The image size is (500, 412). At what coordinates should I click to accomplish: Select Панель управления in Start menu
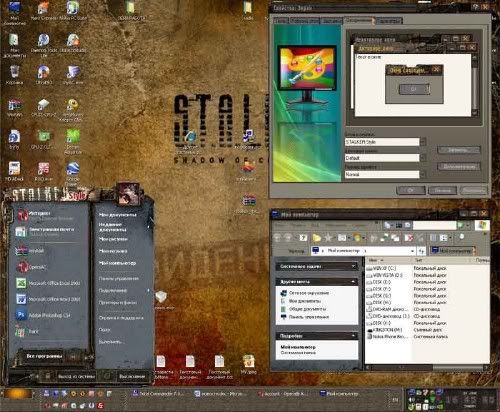coord(119,278)
